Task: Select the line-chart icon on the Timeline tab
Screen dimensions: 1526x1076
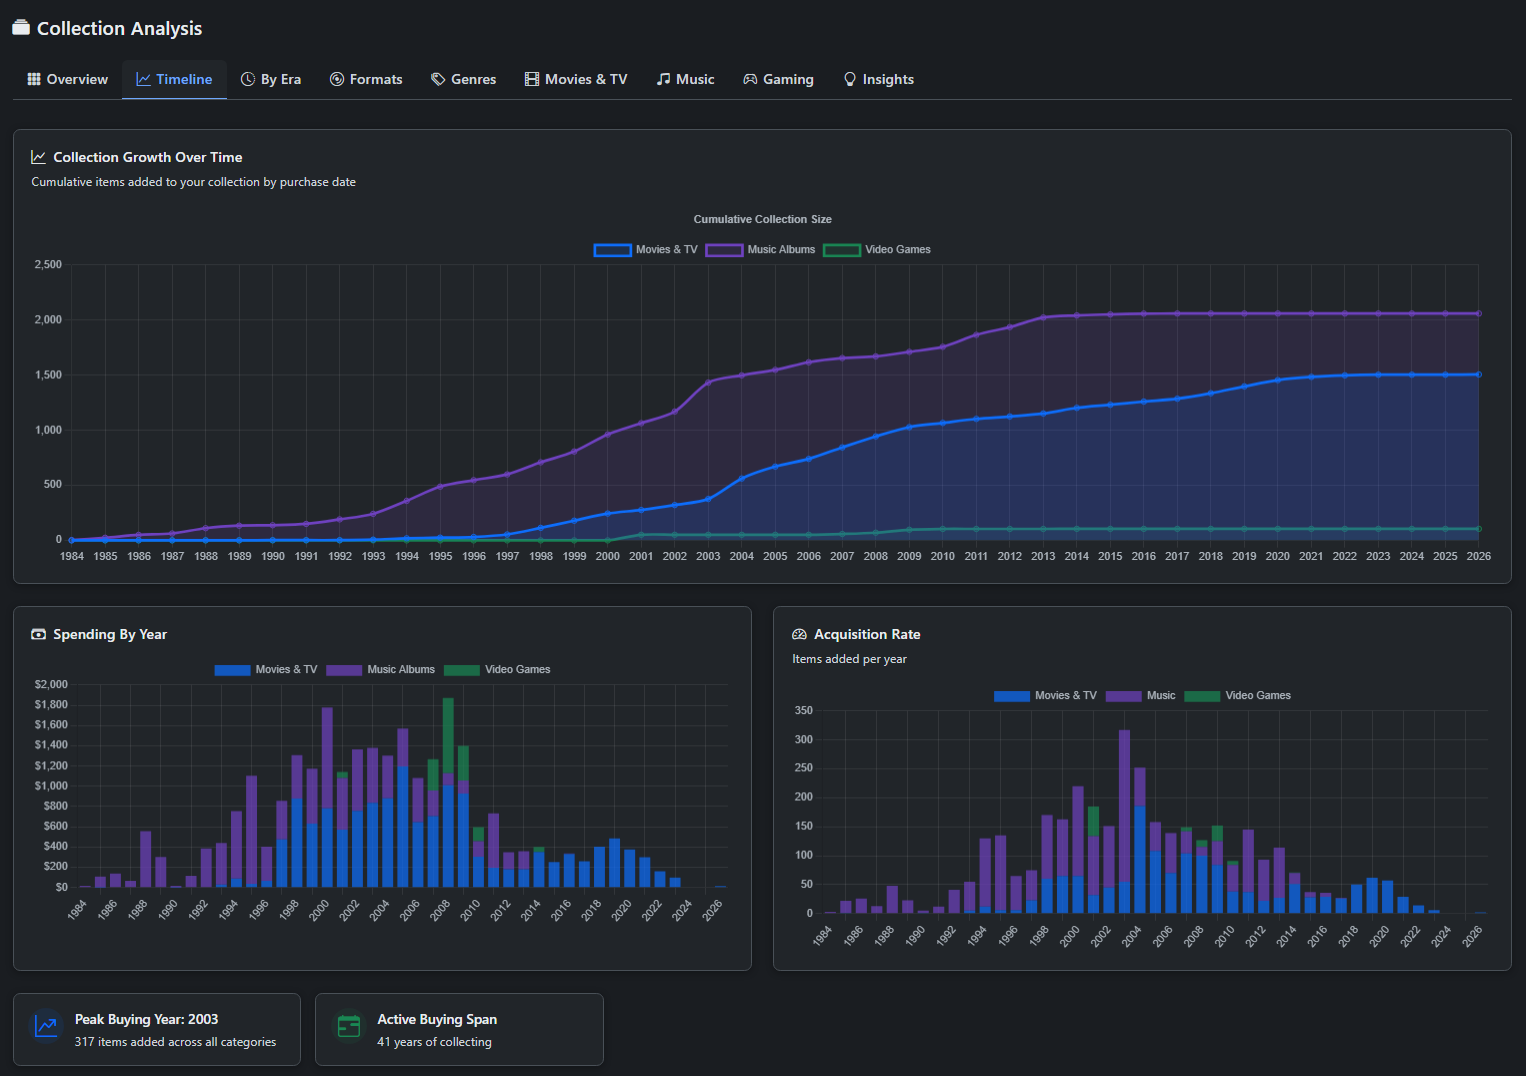Action: click(143, 79)
